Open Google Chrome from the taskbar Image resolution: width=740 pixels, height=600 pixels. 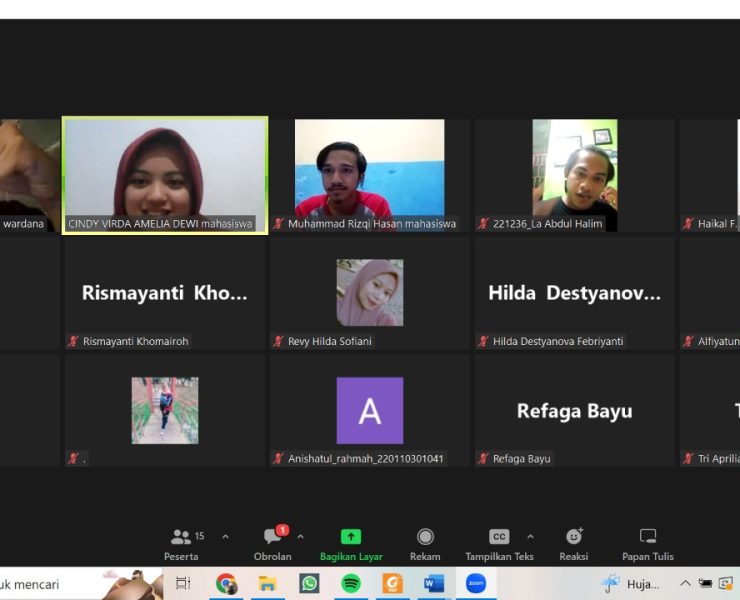(227, 583)
